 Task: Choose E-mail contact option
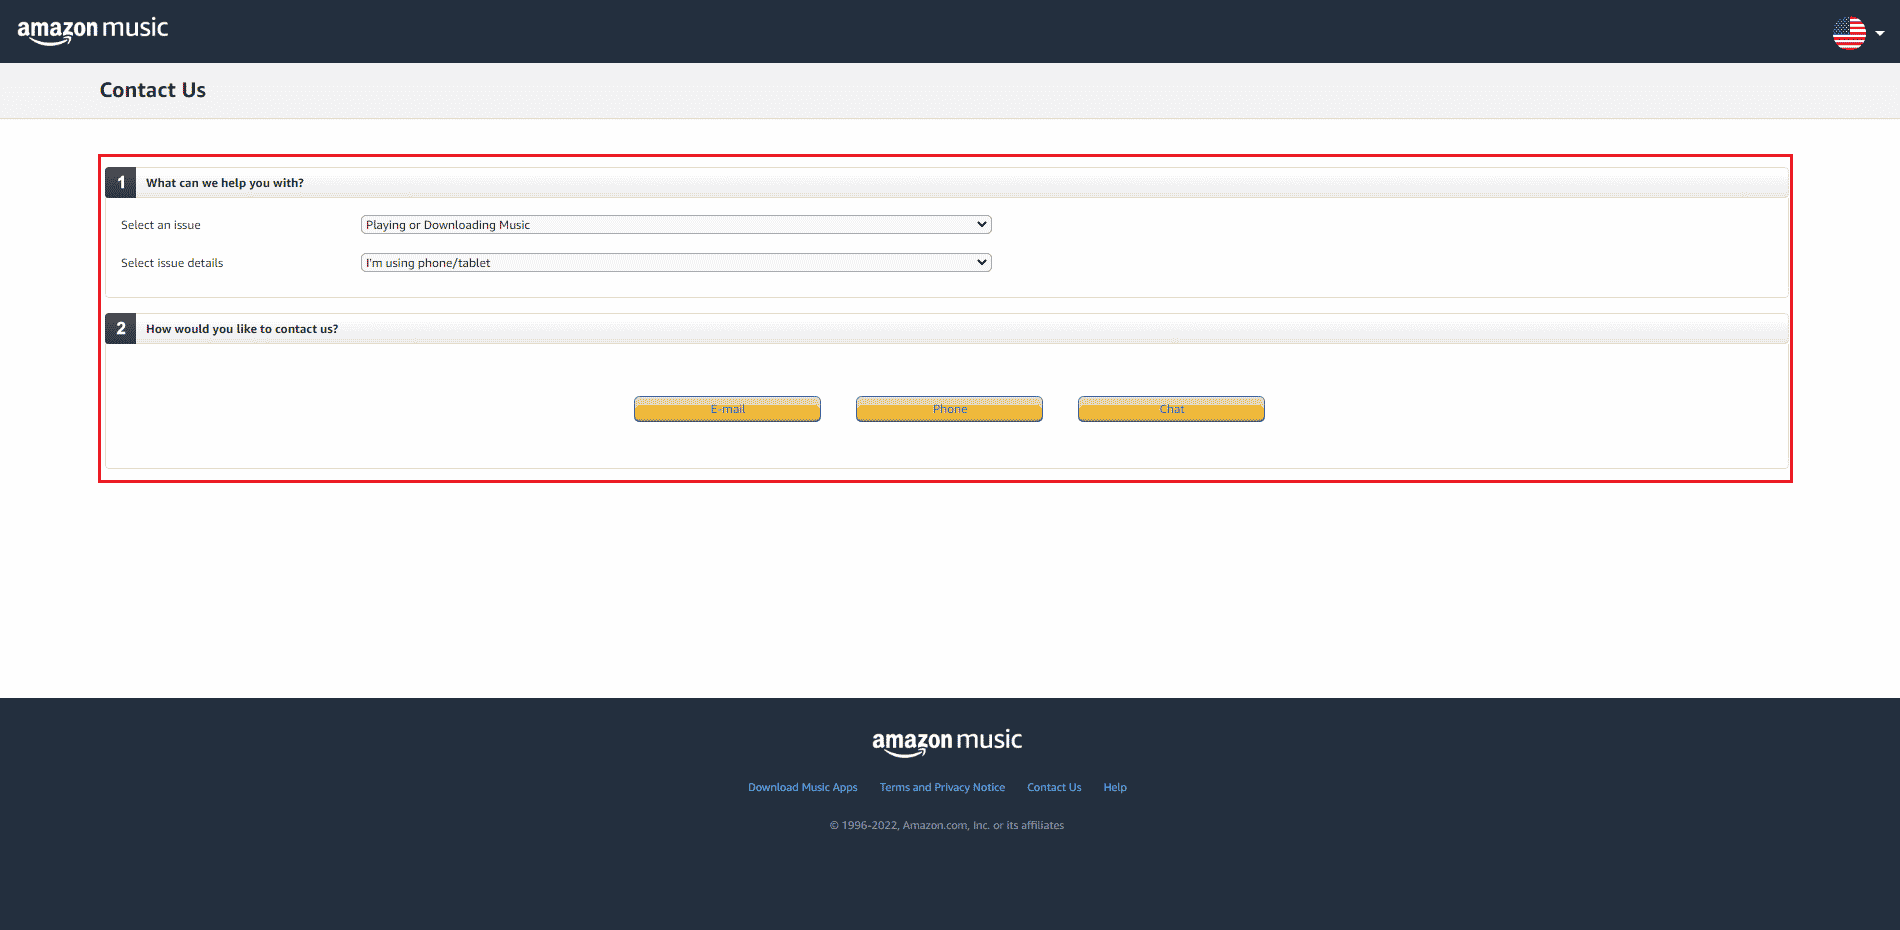727,409
